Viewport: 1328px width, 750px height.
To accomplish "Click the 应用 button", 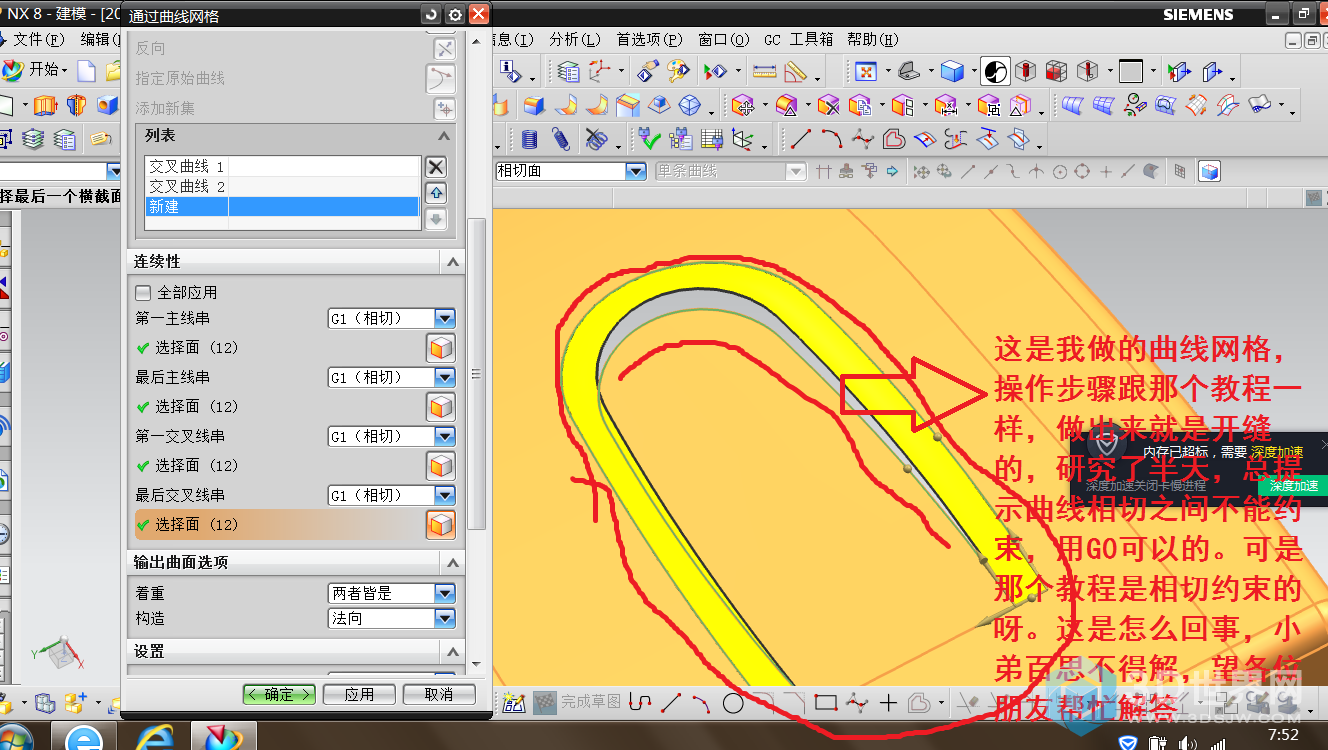I will (x=359, y=694).
